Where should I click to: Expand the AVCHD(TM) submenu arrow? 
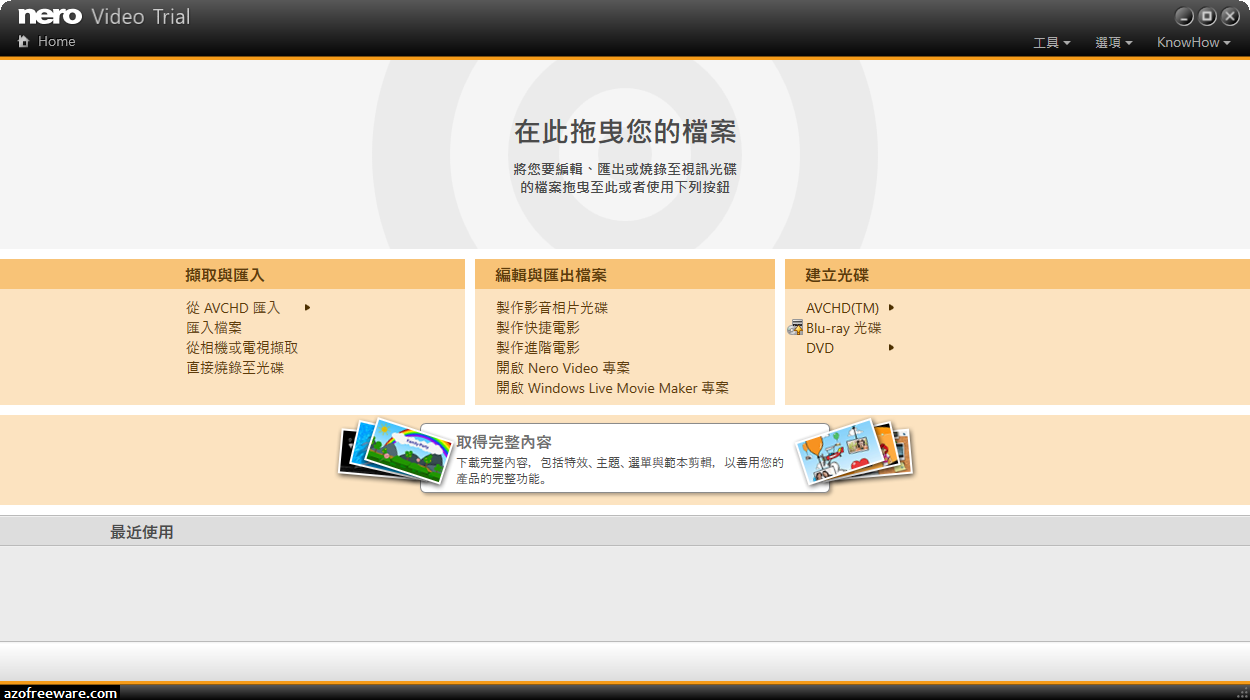[x=891, y=308]
